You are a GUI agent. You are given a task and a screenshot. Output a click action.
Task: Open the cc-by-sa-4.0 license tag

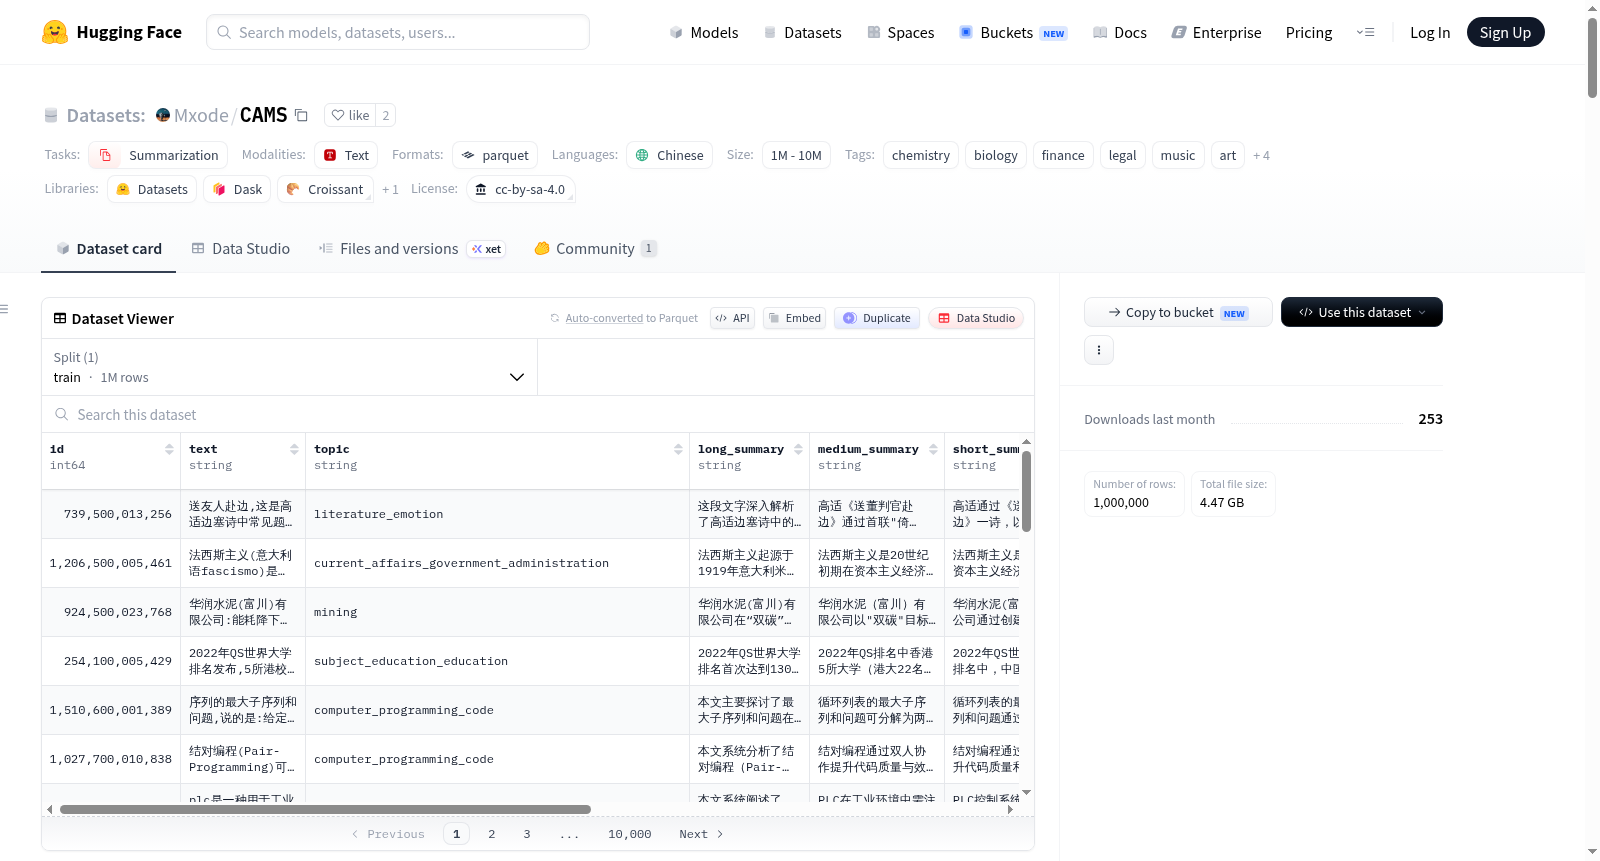[x=520, y=189]
